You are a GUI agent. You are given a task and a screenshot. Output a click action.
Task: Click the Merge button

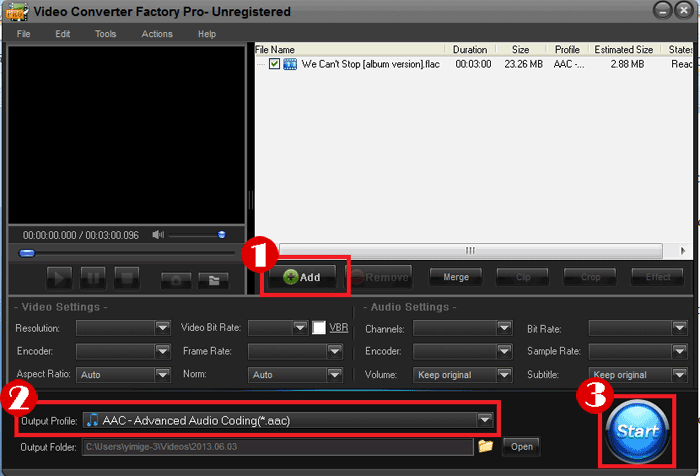(456, 277)
